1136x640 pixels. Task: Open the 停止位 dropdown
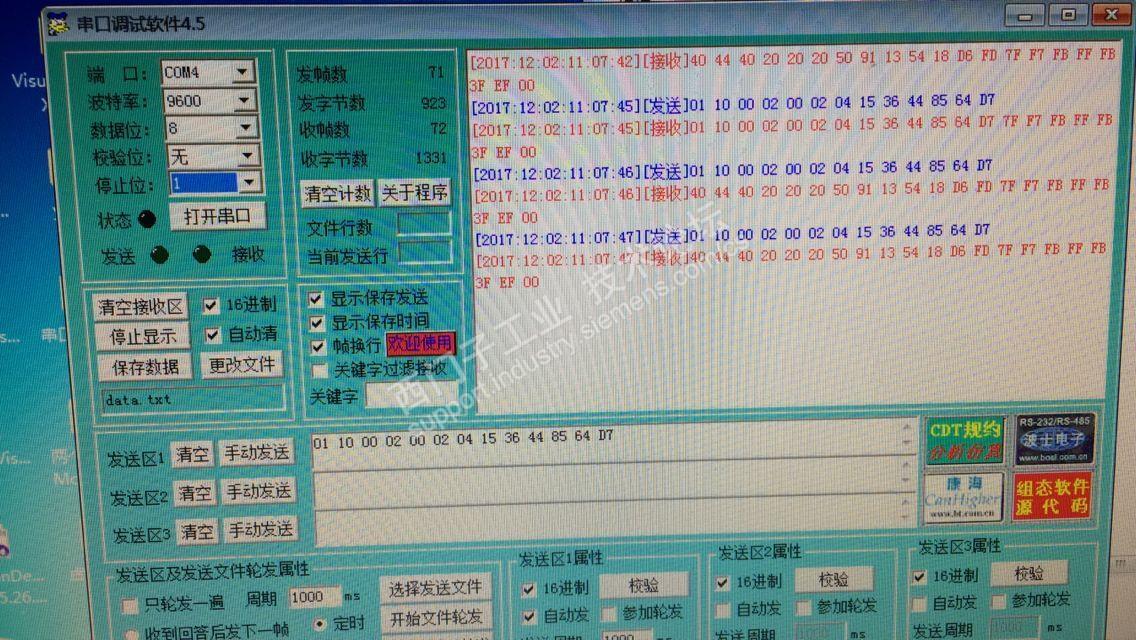[249, 183]
